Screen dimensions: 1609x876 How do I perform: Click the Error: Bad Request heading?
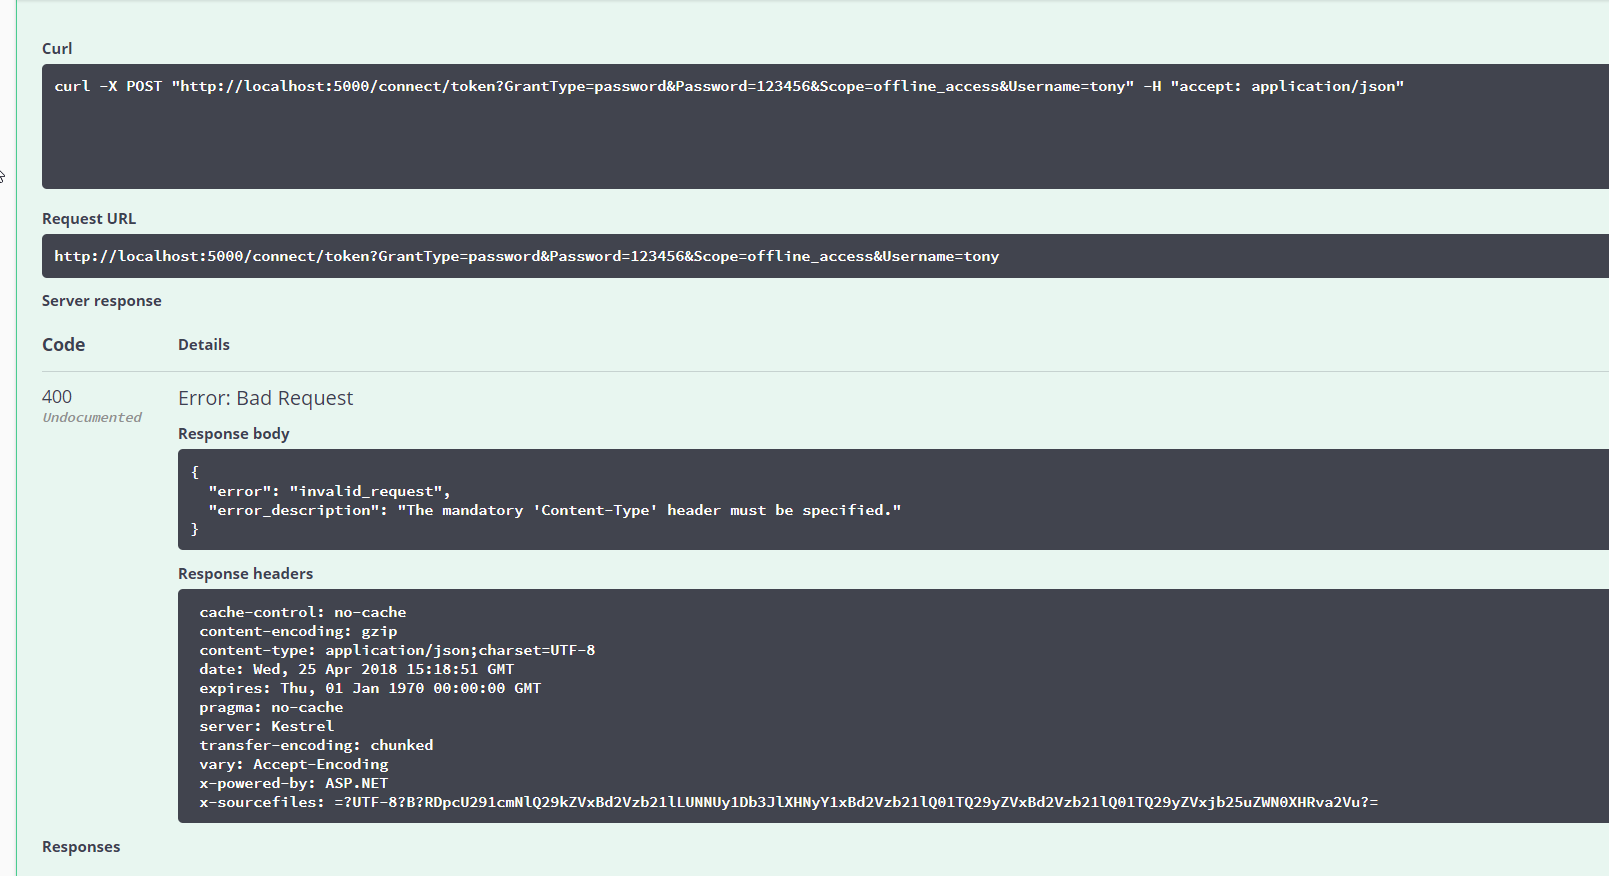click(x=265, y=397)
